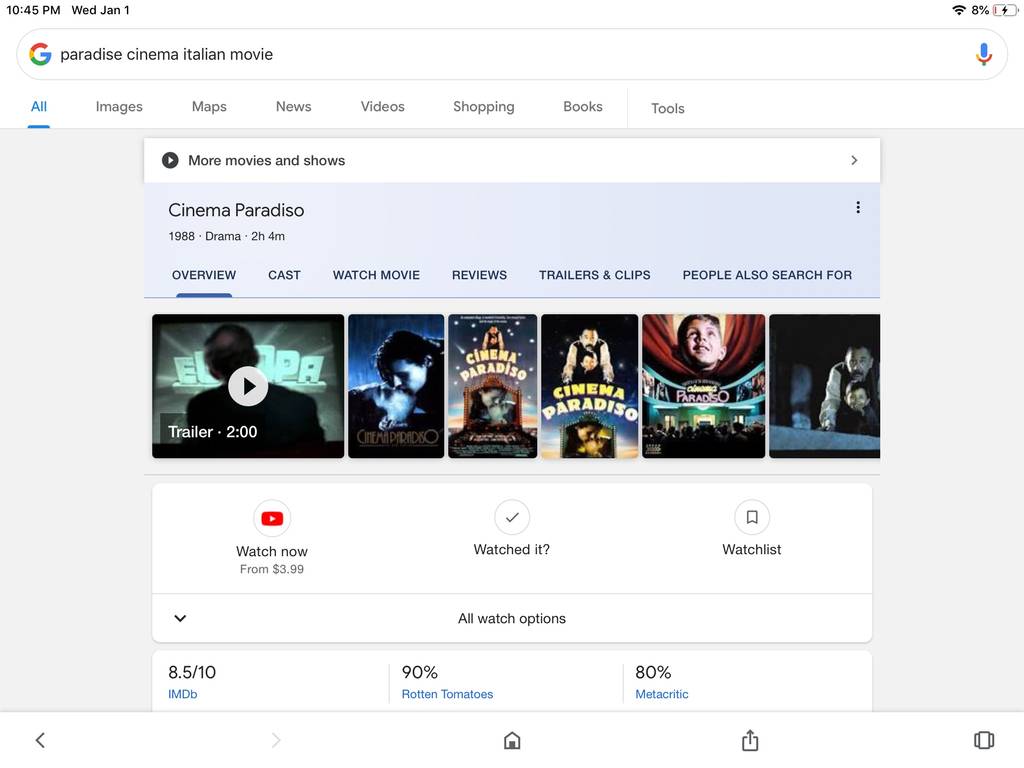Image resolution: width=1024 pixels, height=768 pixels.
Task: Click the 80% rating value
Action: click(653, 672)
